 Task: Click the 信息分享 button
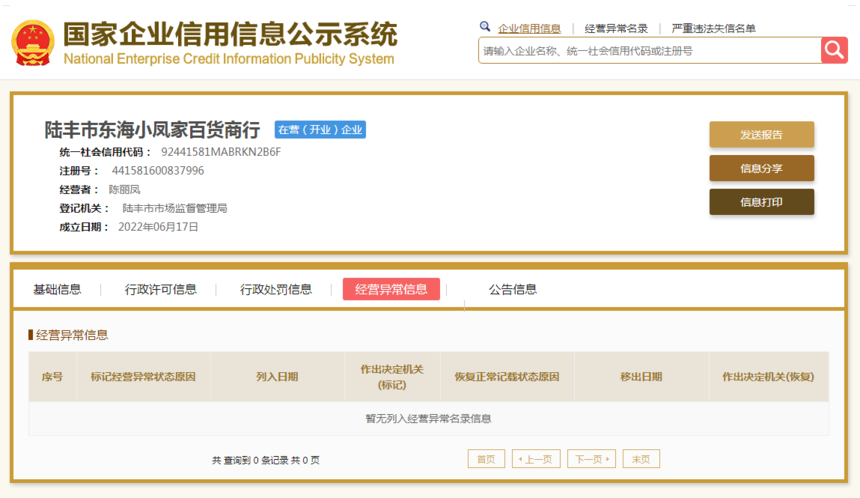point(761,168)
